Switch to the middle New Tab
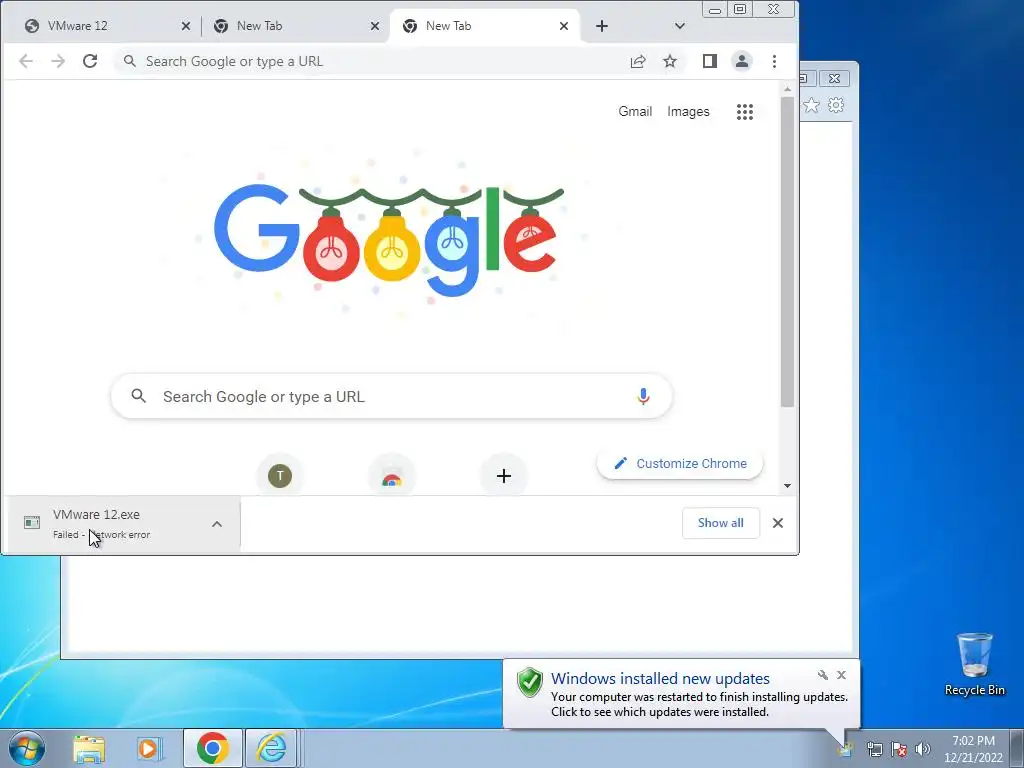 click(295, 26)
